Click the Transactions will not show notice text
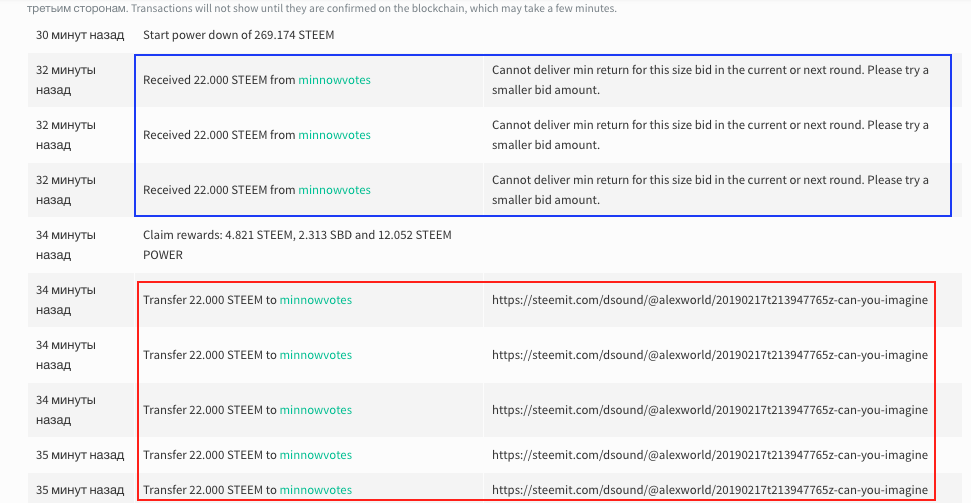Screen dimensions: 971x503 pyautogui.click(x=374, y=9)
